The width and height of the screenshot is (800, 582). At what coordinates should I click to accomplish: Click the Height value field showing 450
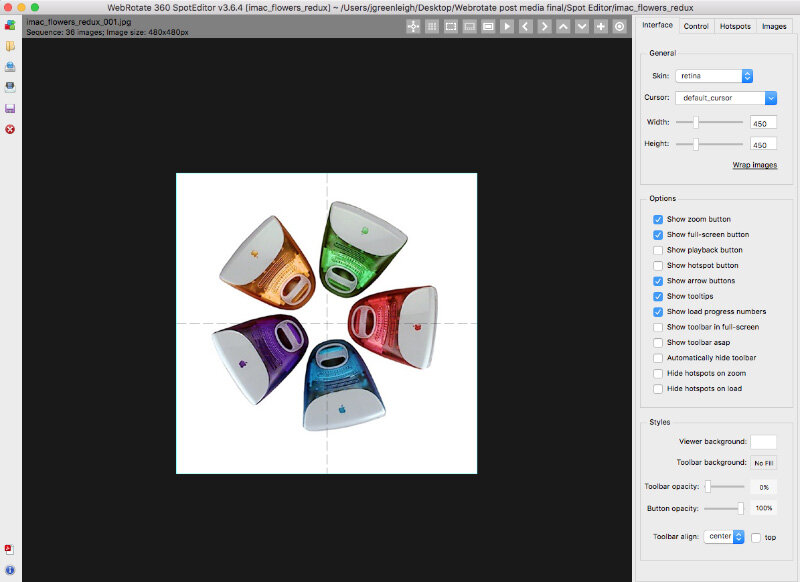763,144
